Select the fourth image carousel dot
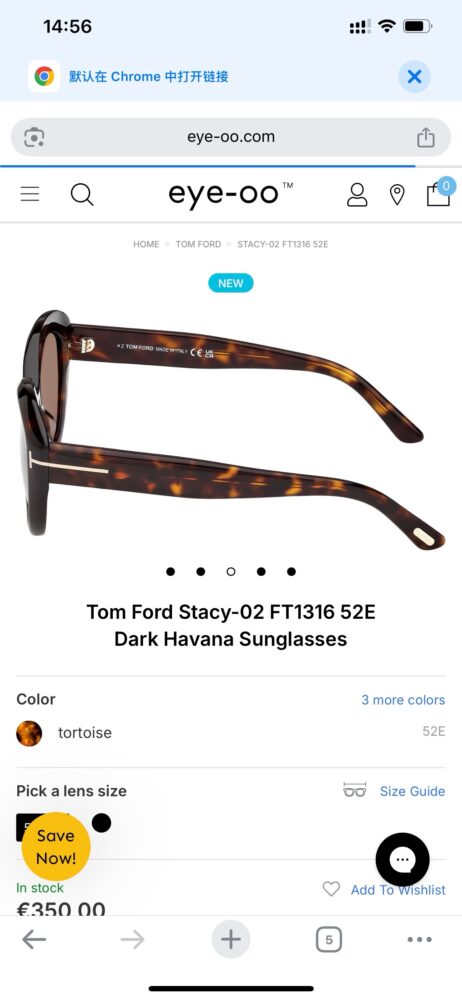 point(261,571)
